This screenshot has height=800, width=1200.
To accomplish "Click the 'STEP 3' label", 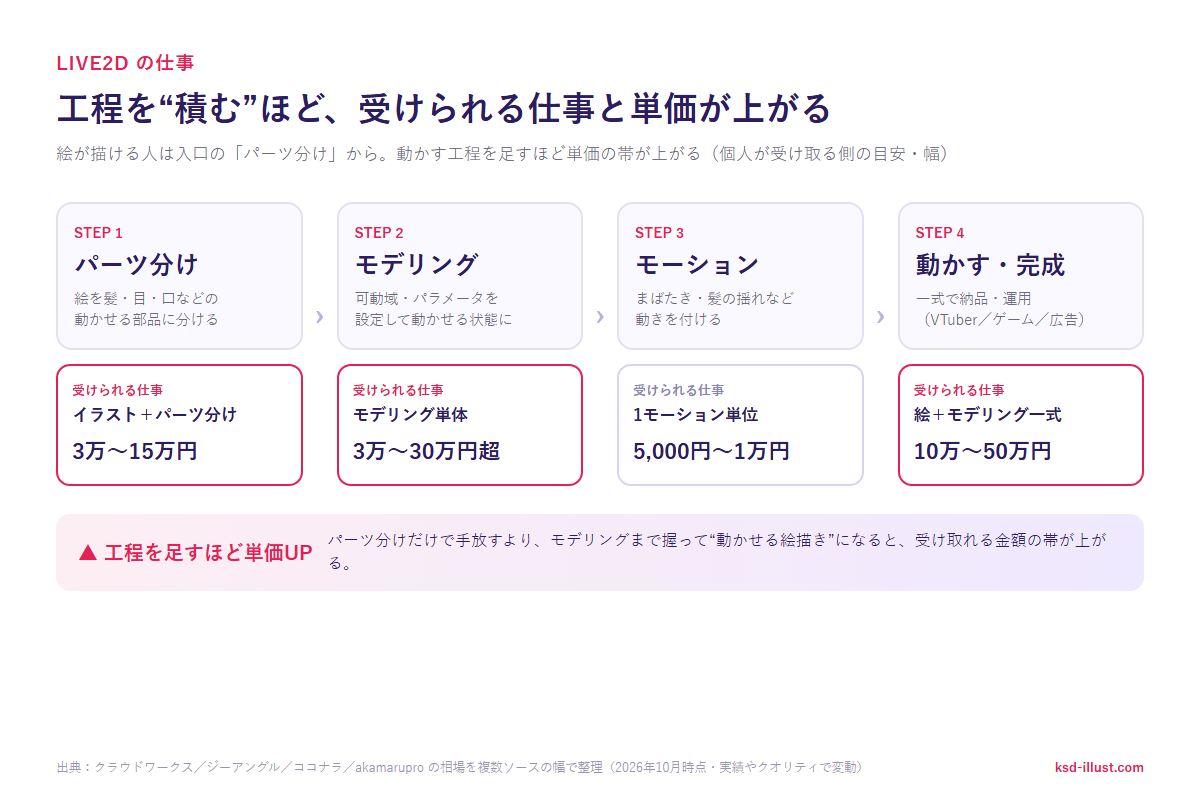I will [659, 233].
